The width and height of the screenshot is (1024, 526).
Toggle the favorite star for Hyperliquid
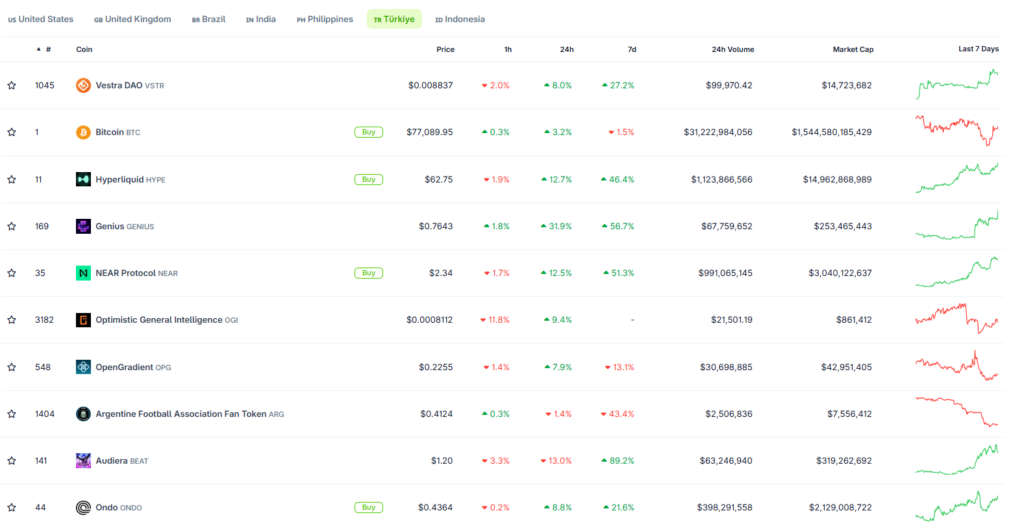(x=12, y=179)
